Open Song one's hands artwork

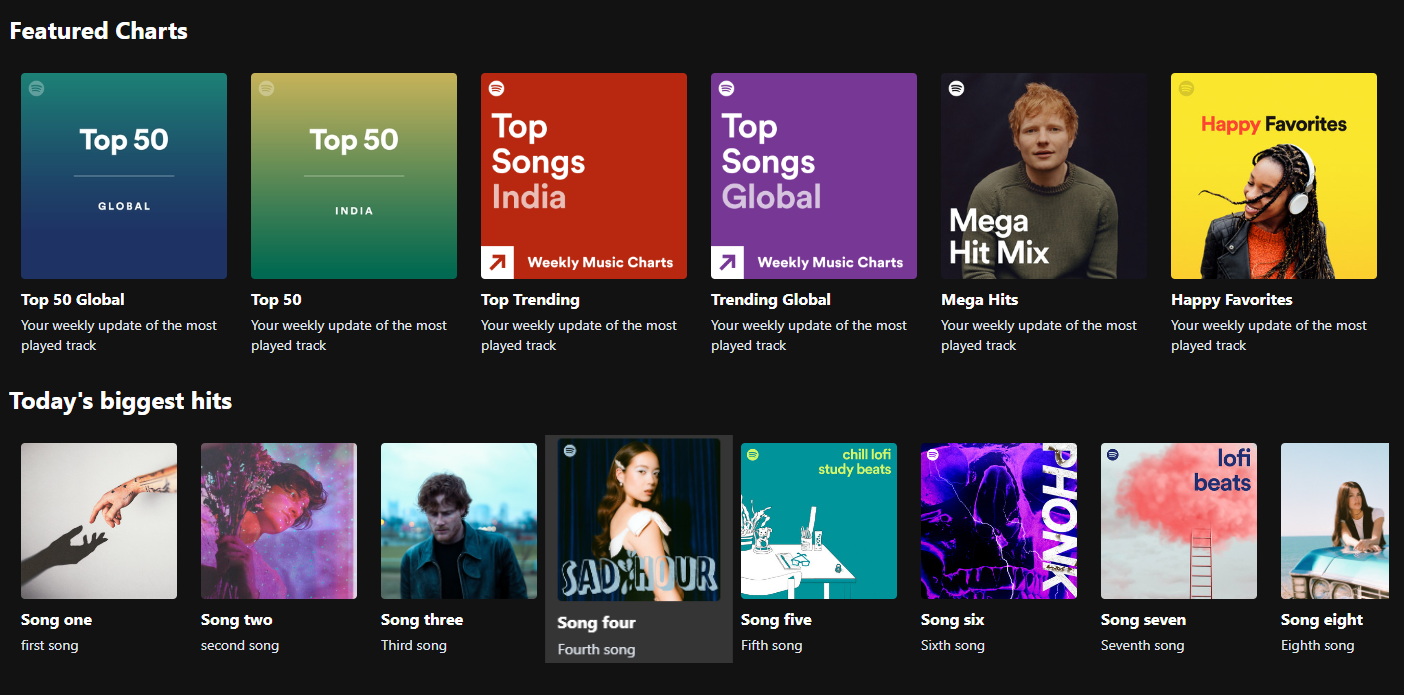click(99, 521)
